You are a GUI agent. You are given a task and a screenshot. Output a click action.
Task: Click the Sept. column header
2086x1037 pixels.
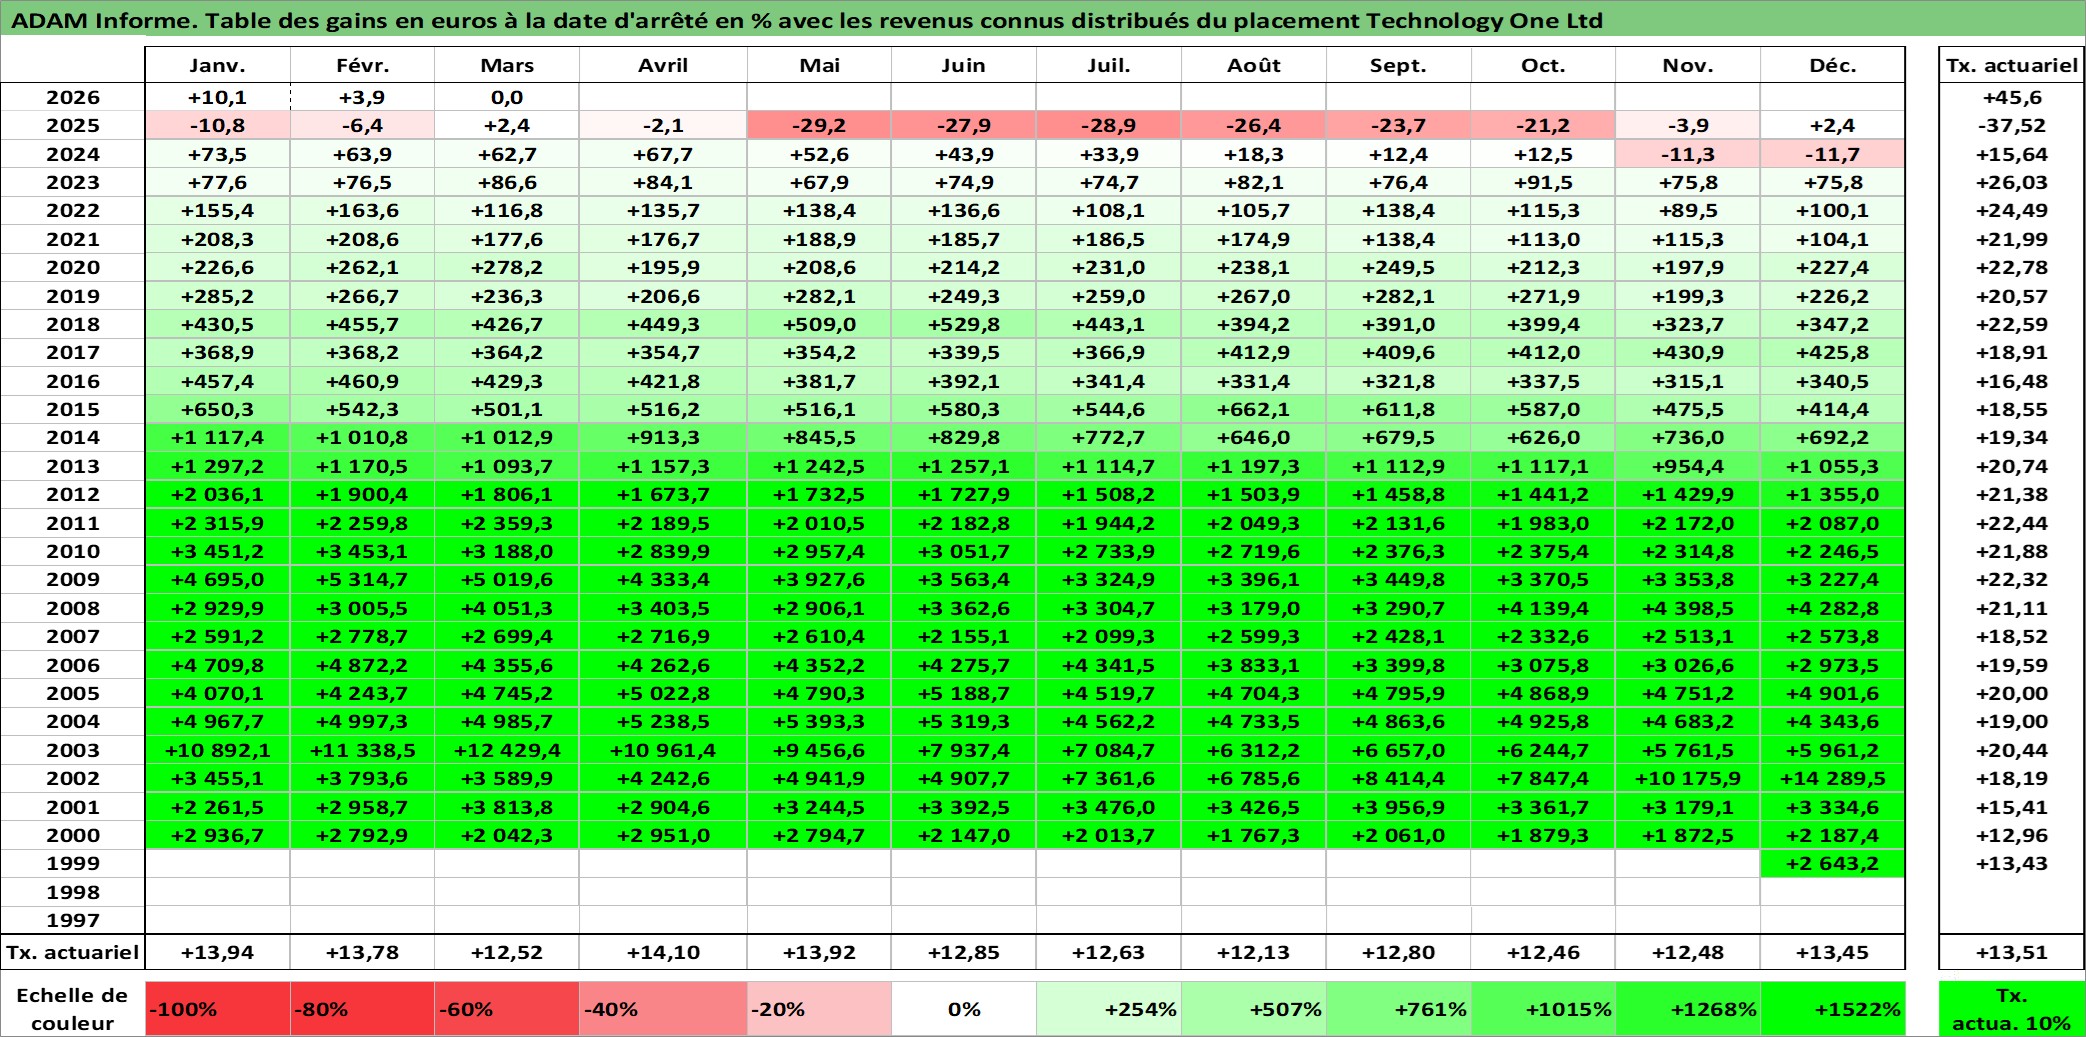pyautogui.click(x=1398, y=65)
